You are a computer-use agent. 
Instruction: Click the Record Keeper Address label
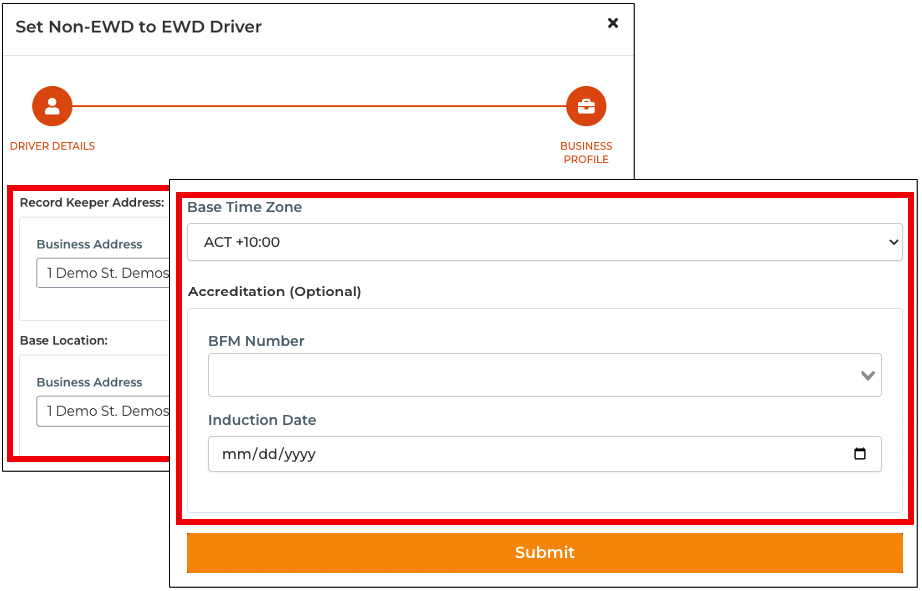pyautogui.click(x=92, y=202)
